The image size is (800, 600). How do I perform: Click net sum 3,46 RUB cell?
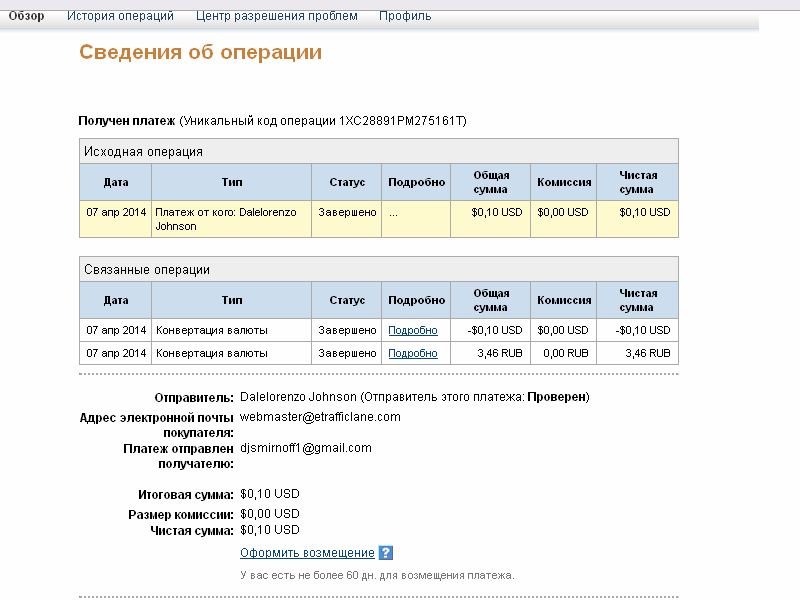[637, 353]
